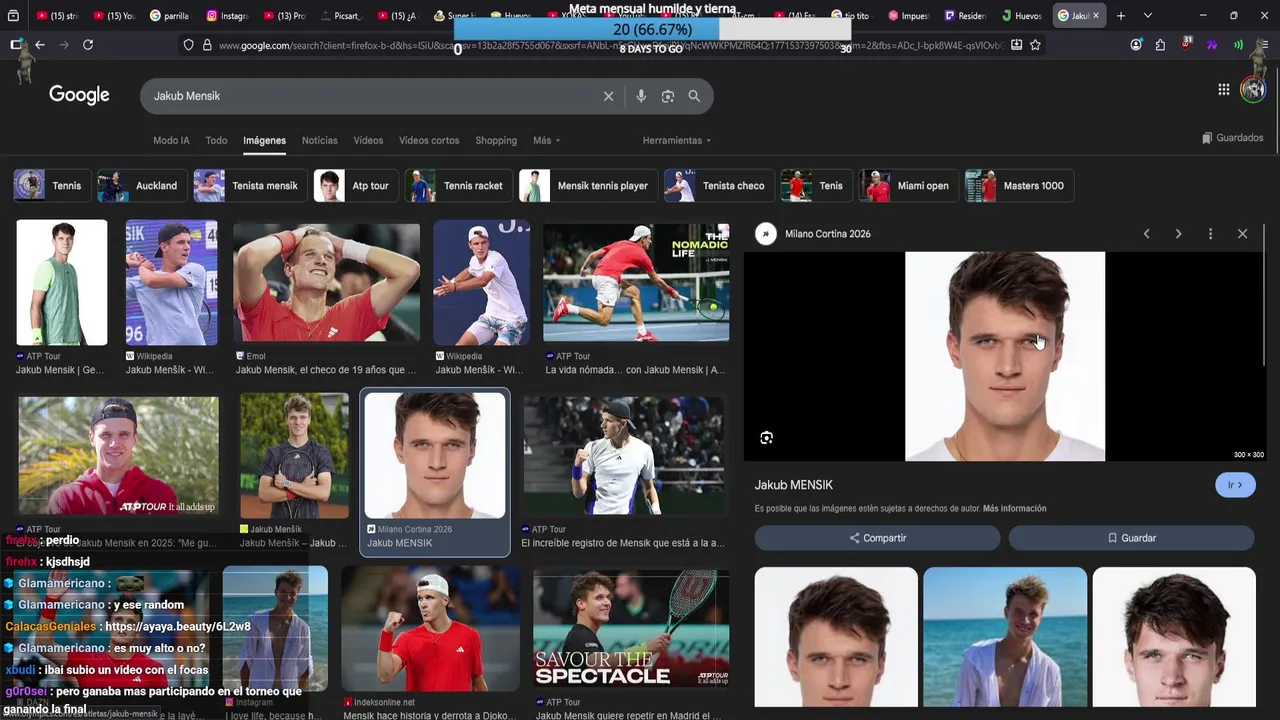Open the purple 7TV extension

(1212, 45)
